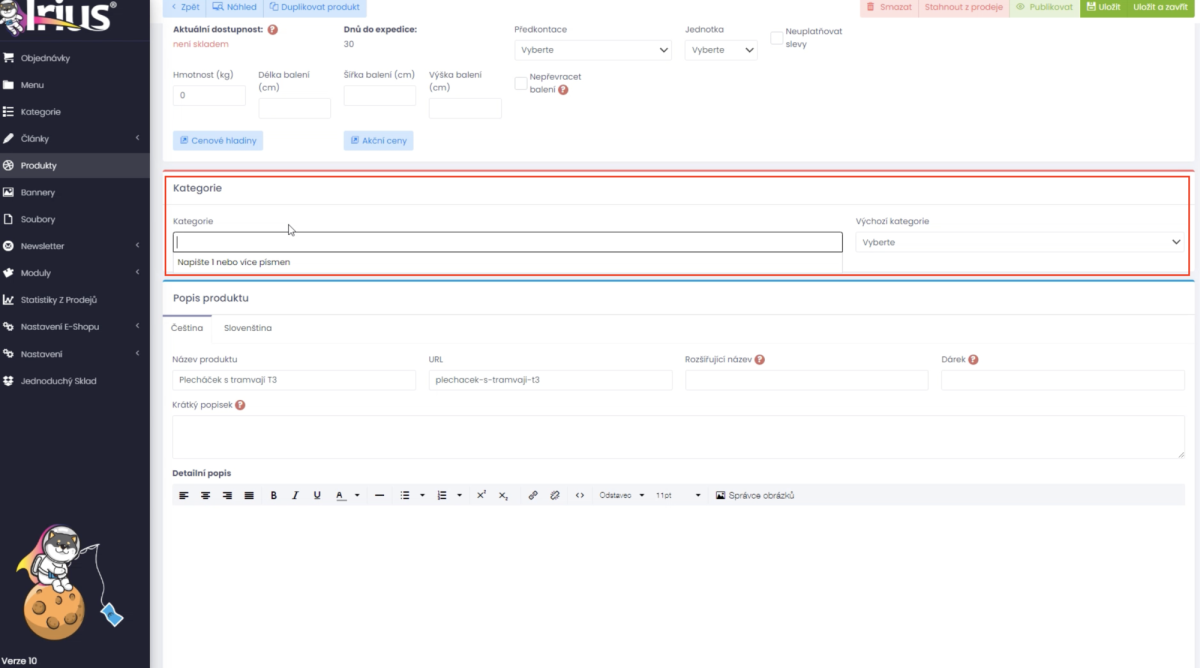Viewport: 1200px width, 668px height.
Task: Click the Statistiky Z Prodejů chart icon
Action: (x=8, y=300)
